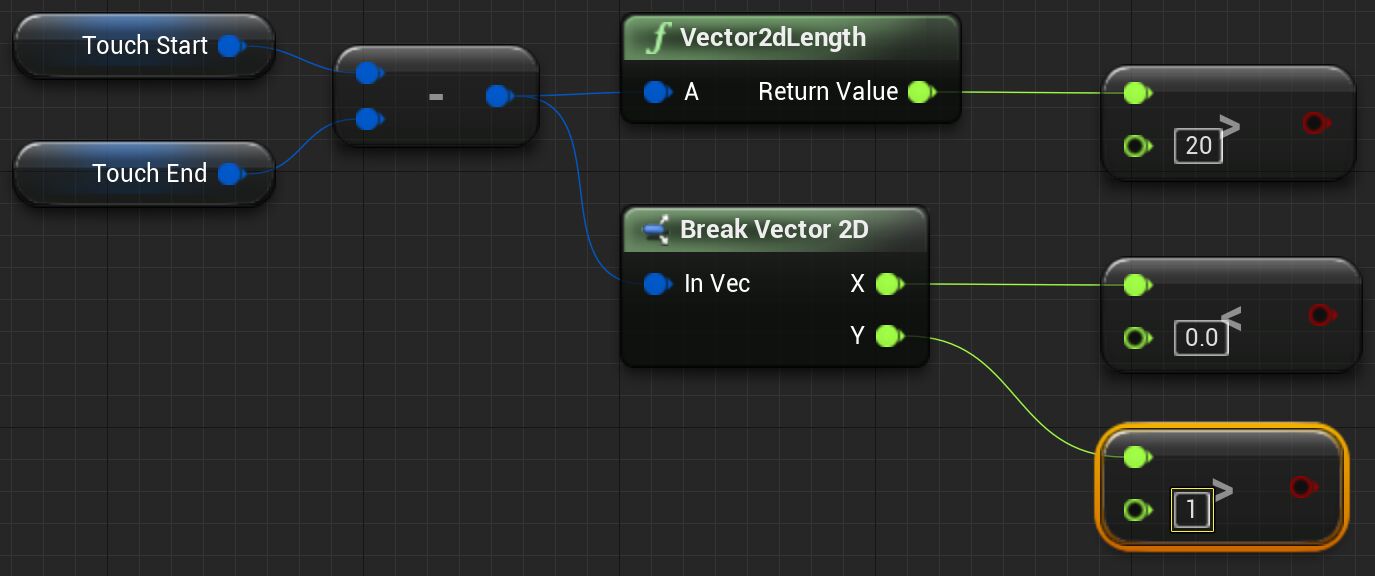The image size is (1375, 576).
Task: Select the Break Vector 2D node title
Action: [x=774, y=230]
